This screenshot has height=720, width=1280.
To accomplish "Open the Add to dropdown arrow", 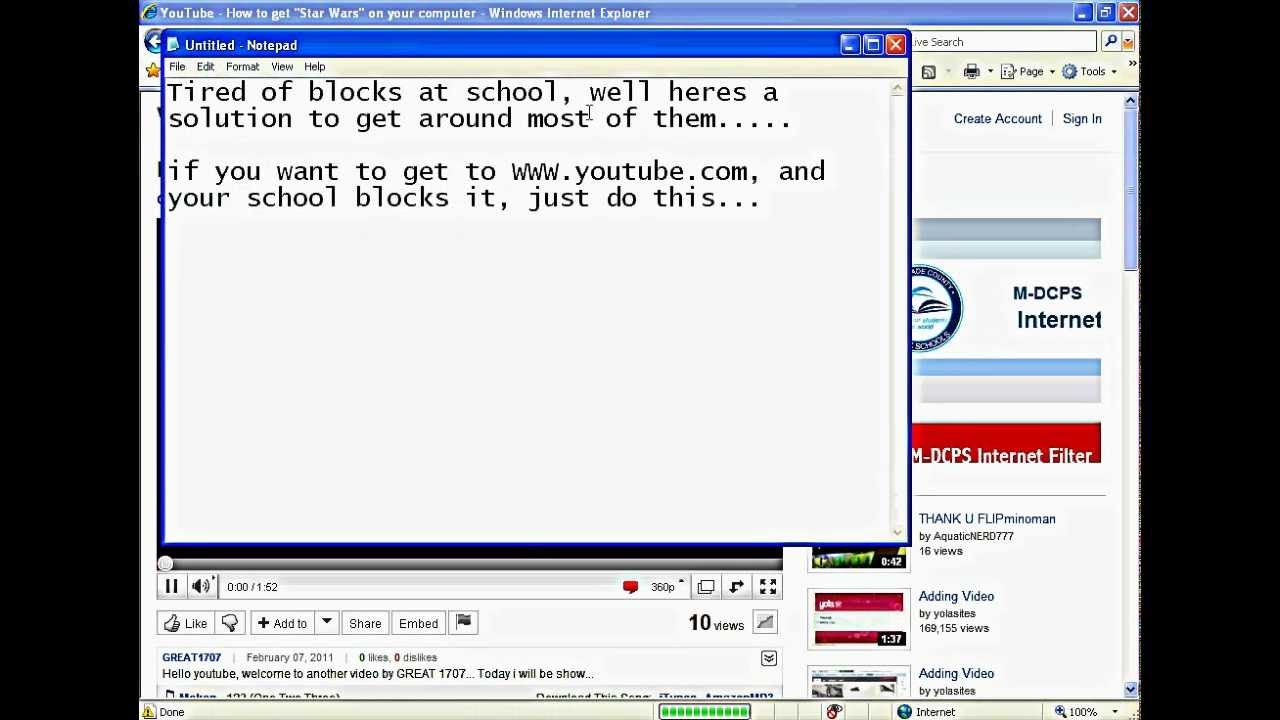I will [326, 623].
